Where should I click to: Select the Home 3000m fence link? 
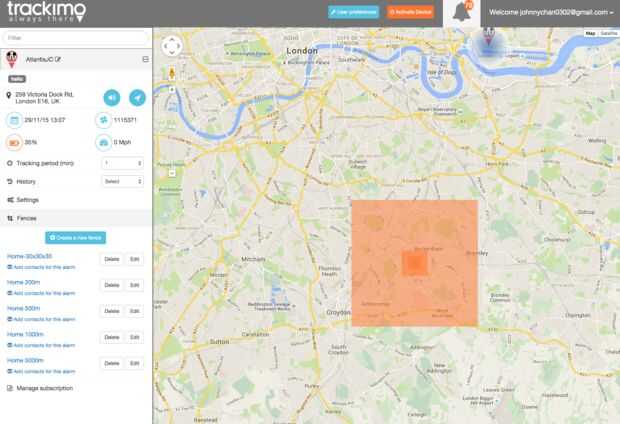point(25,361)
